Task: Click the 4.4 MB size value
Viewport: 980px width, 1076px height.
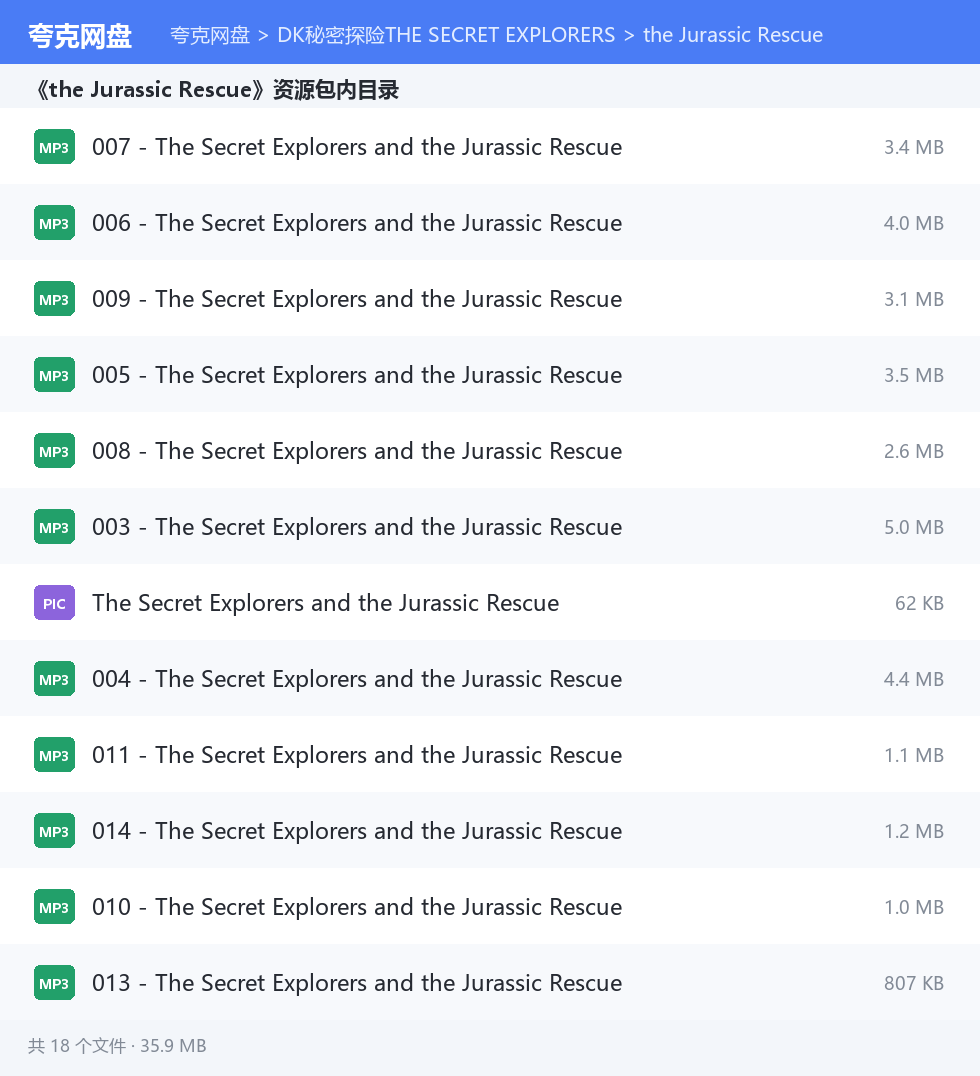Action: [x=913, y=679]
